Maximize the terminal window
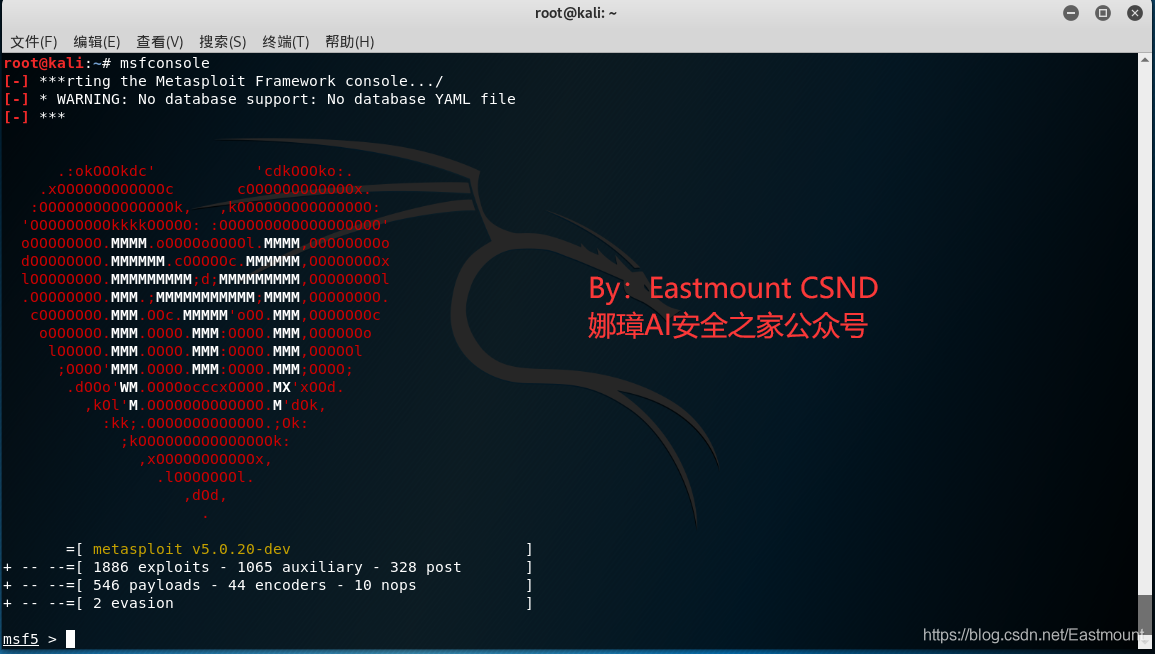1155x654 pixels. click(1103, 13)
